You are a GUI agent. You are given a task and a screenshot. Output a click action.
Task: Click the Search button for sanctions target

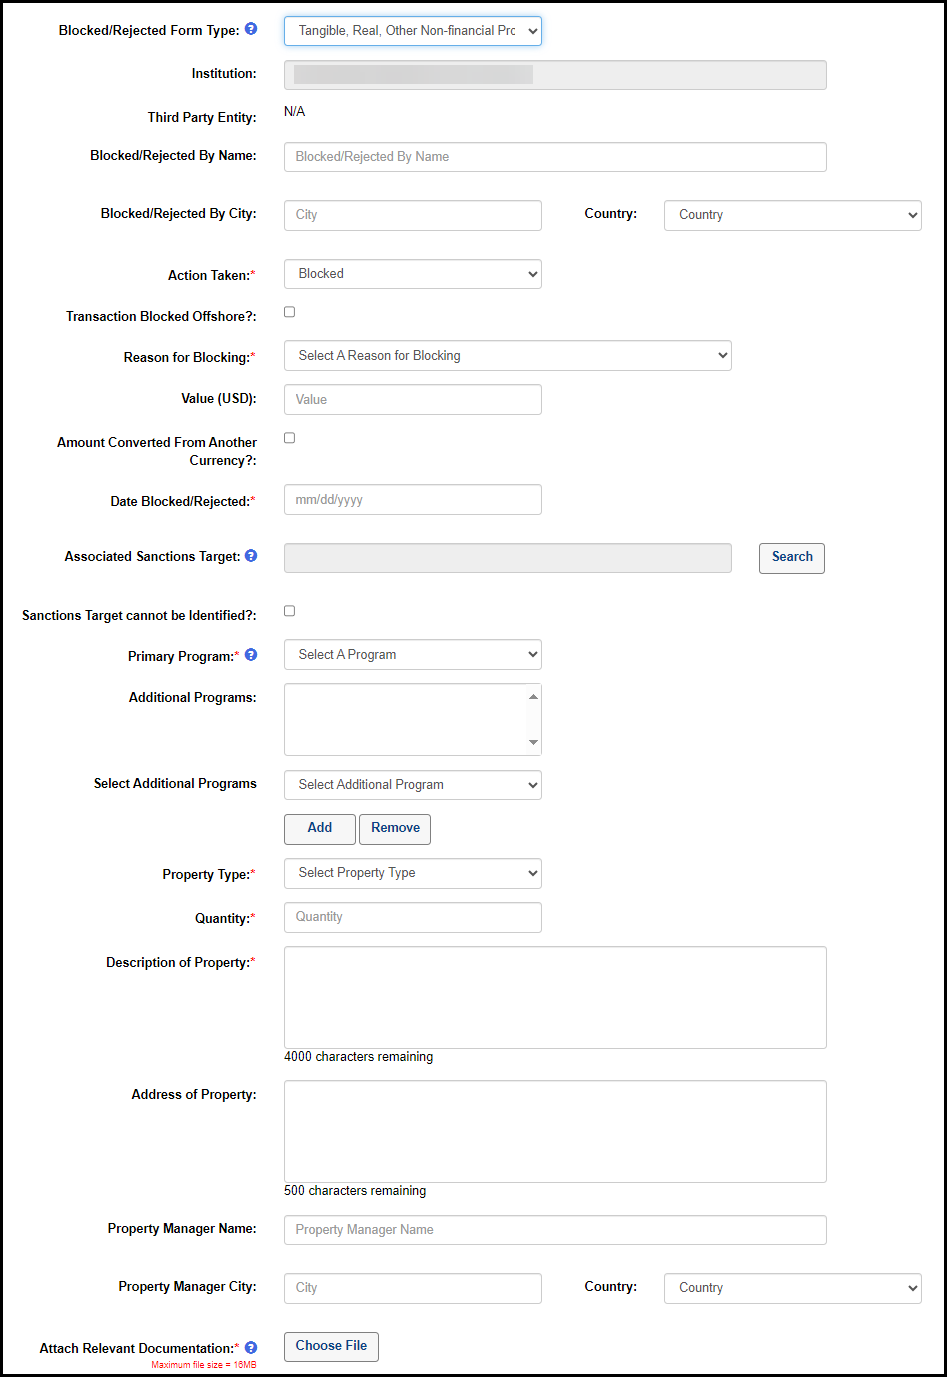click(x=791, y=558)
